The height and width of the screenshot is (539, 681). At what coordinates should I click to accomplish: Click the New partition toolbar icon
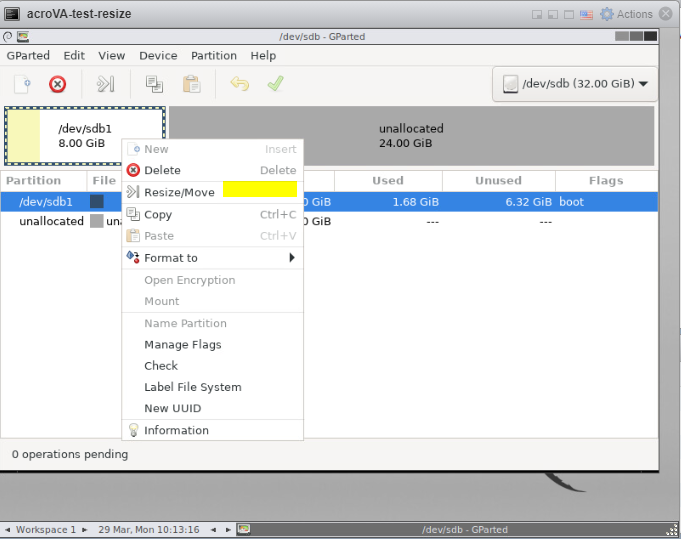(x=22, y=84)
